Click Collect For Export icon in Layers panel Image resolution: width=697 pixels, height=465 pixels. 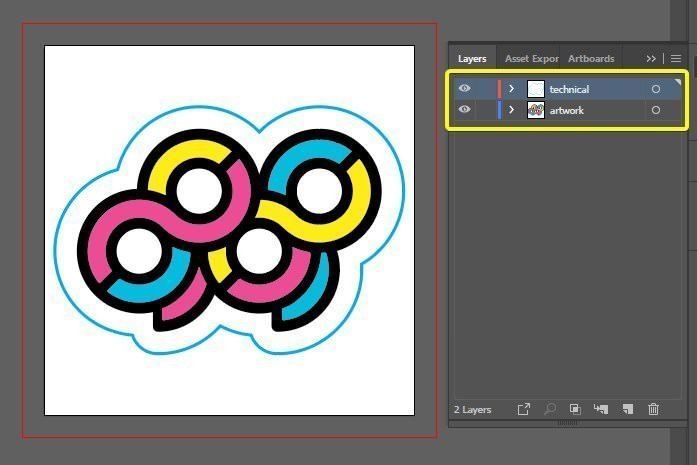(524, 409)
